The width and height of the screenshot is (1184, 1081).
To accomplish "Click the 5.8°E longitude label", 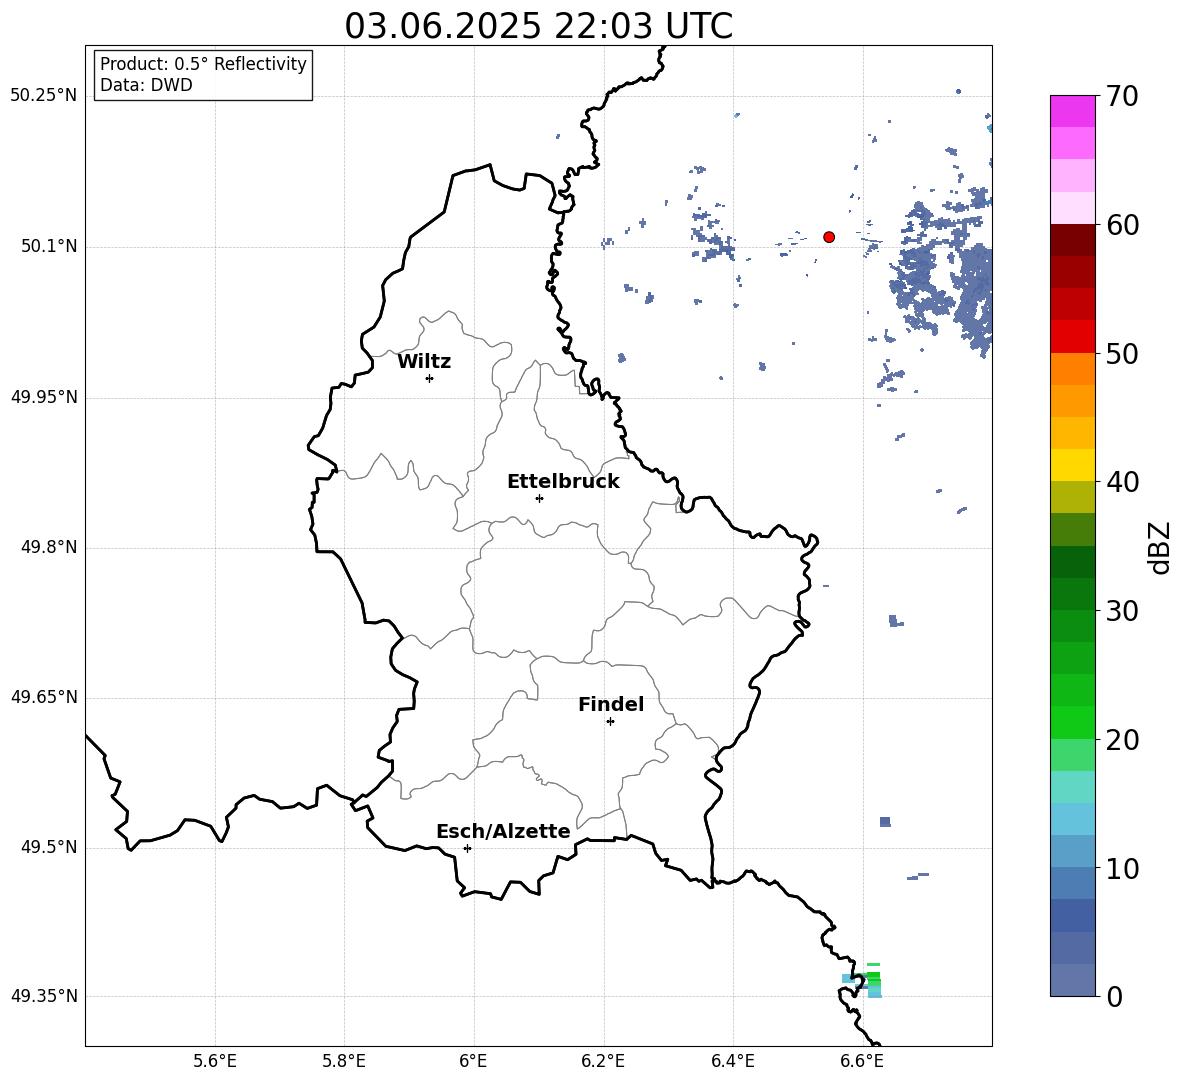I will (344, 1061).
